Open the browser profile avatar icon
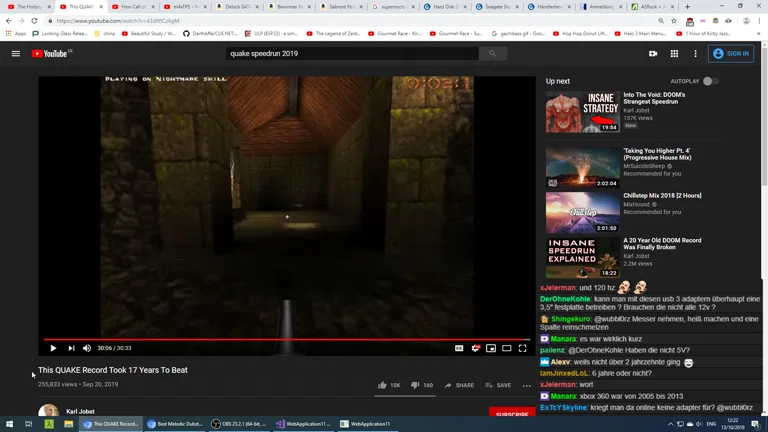The height and width of the screenshot is (432, 768). tap(746, 21)
